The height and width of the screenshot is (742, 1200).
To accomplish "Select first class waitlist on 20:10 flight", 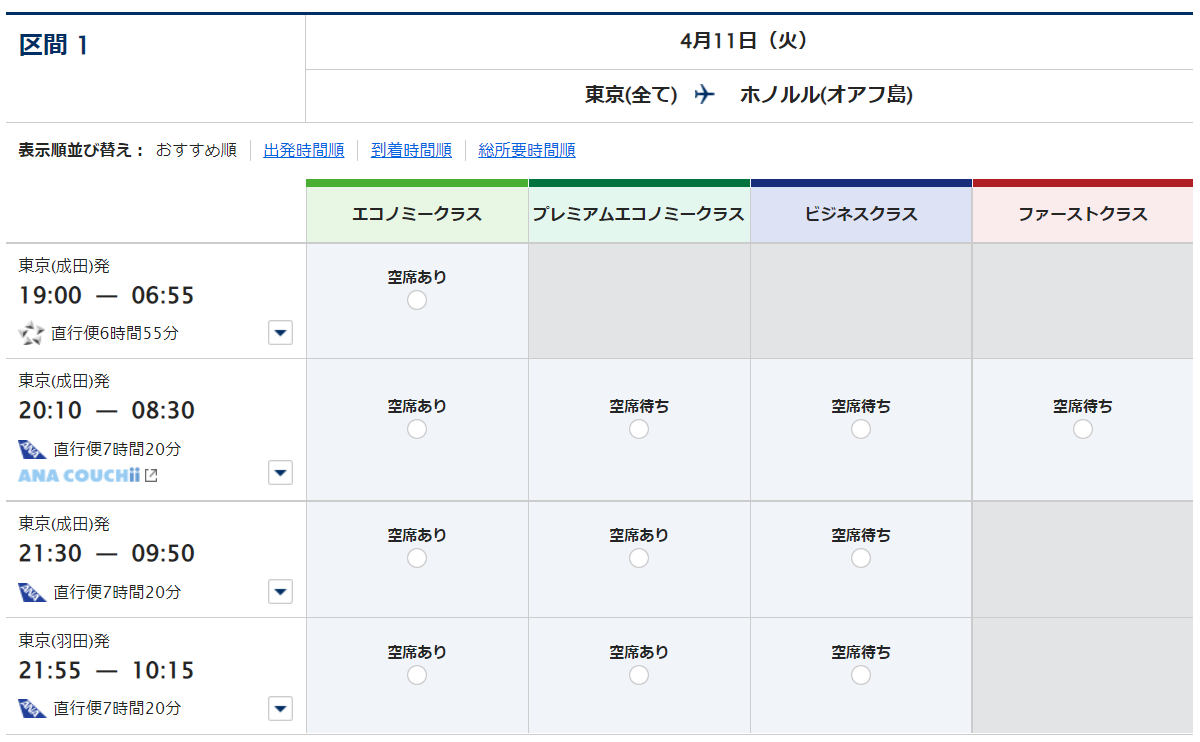I will (x=1082, y=429).
